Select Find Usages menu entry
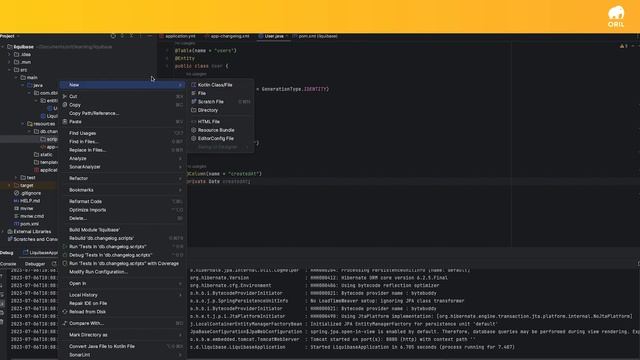The width and height of the screenshot is (640, 360). coord(122,133)
